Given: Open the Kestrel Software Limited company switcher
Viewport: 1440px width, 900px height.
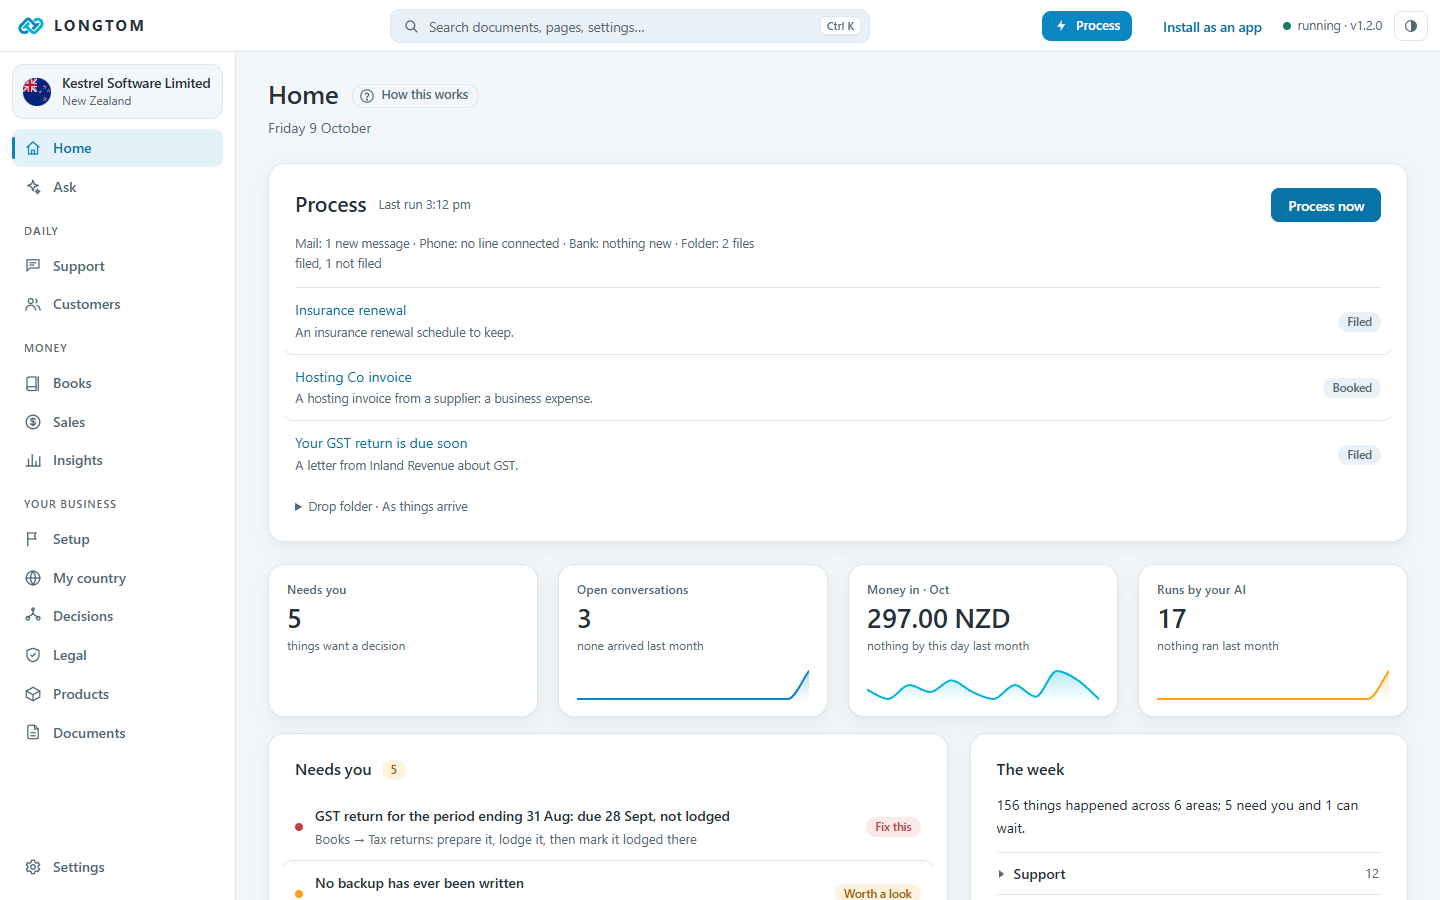Looking at the screenshot, I should click(117, 92).
